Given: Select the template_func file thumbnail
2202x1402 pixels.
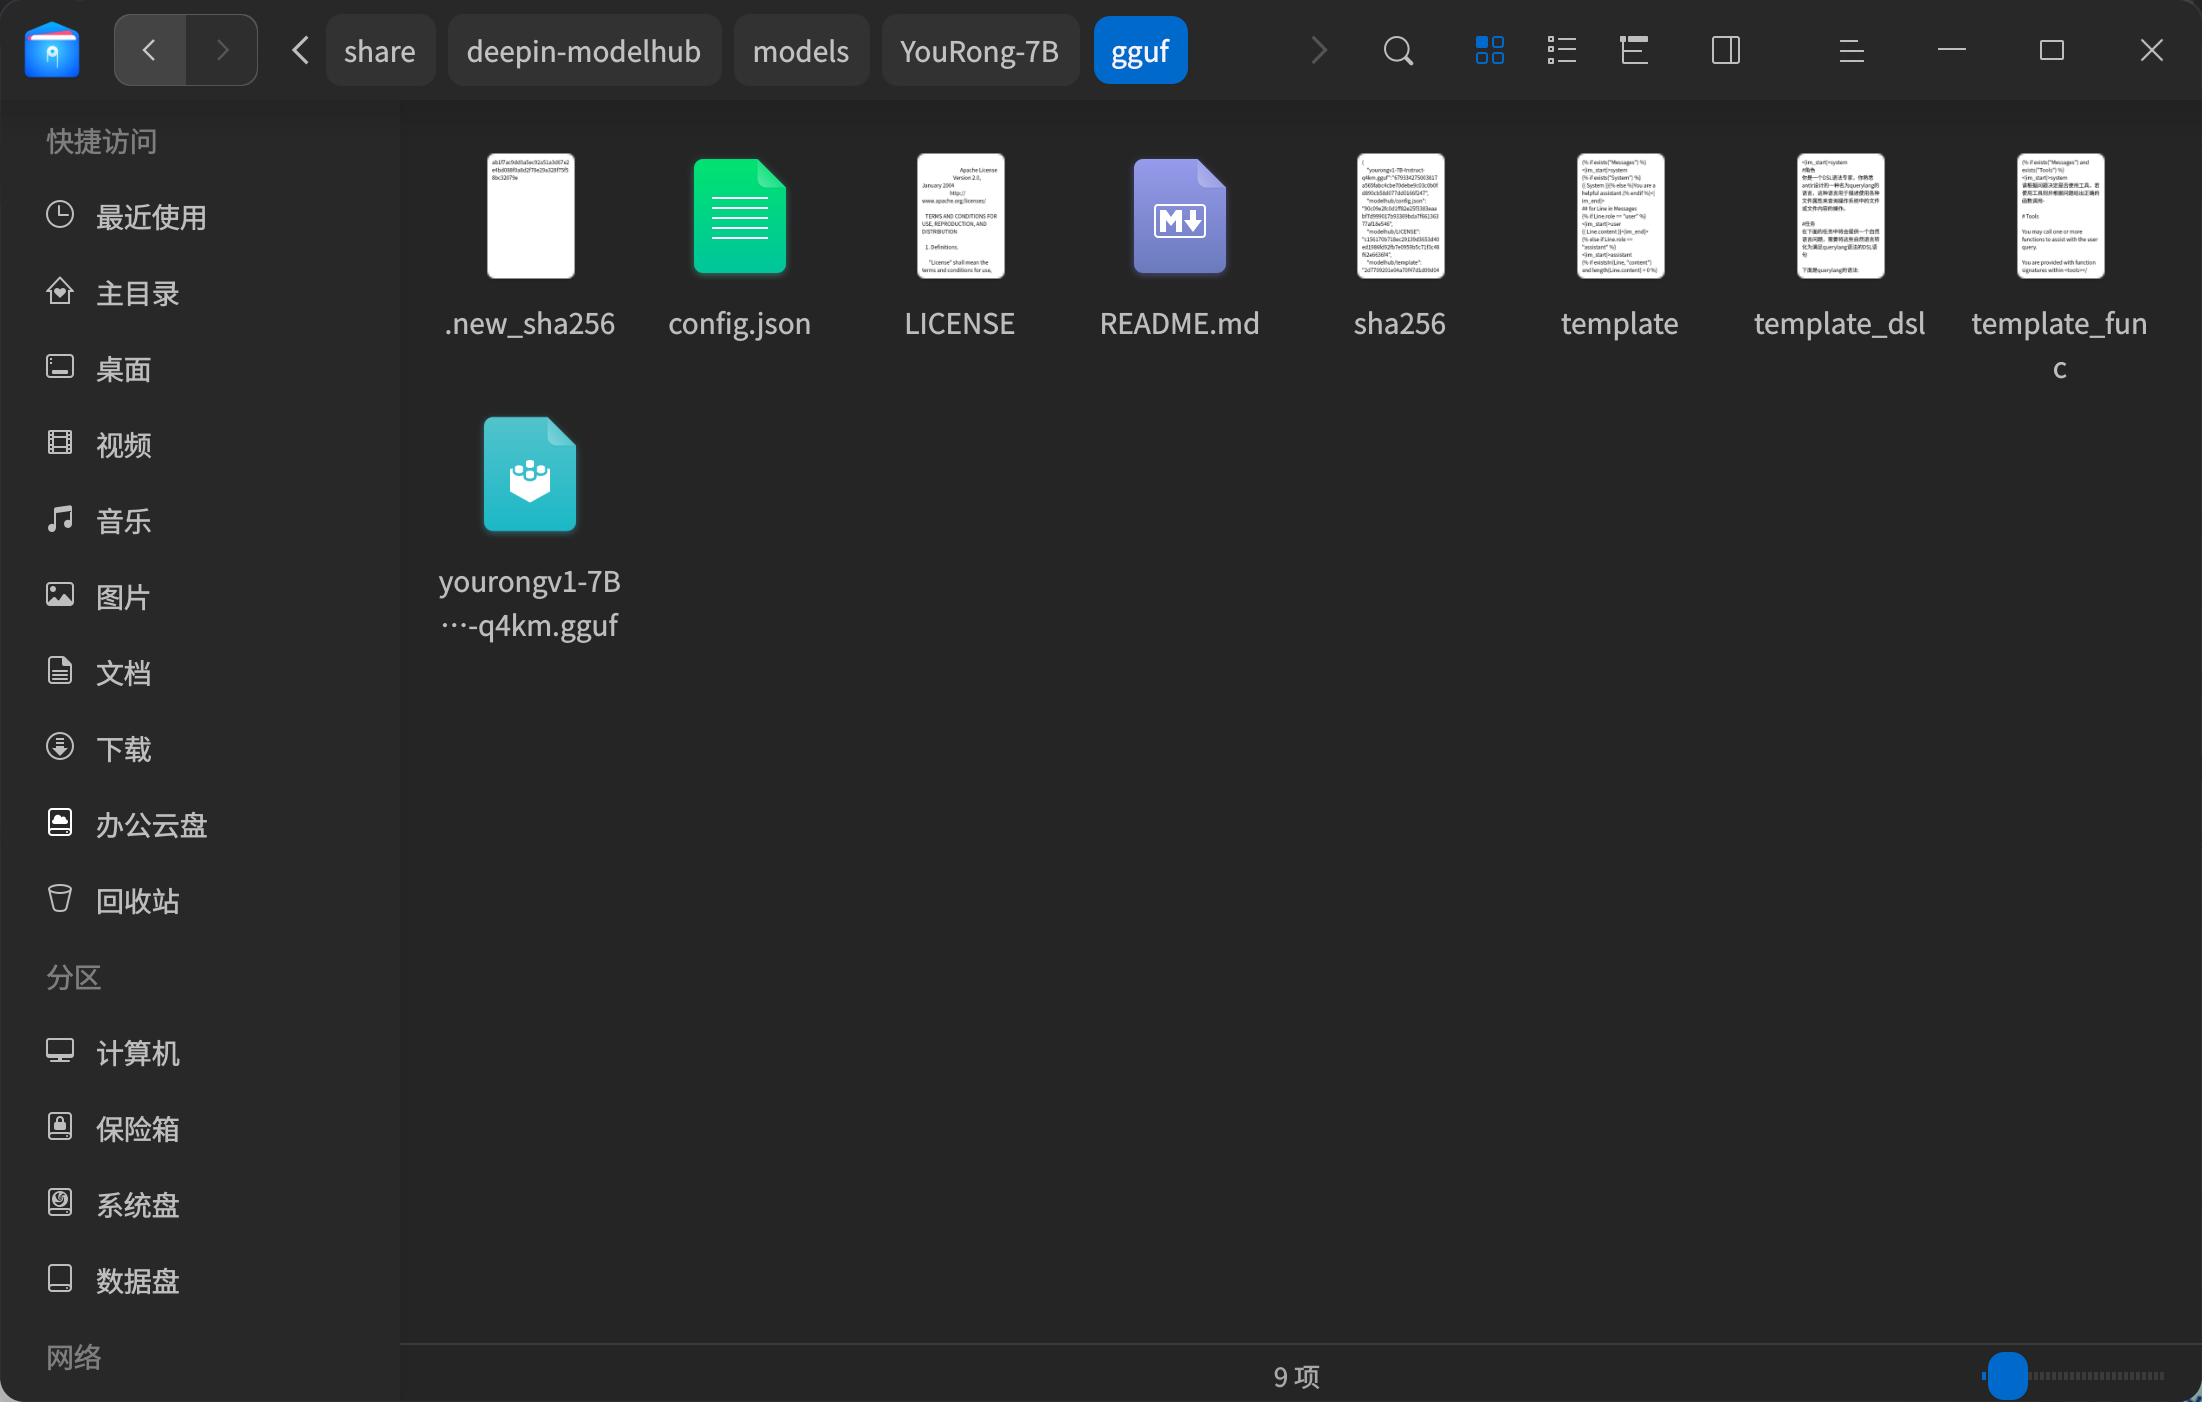Looking at the screenshot, I should coord(2061,216).
